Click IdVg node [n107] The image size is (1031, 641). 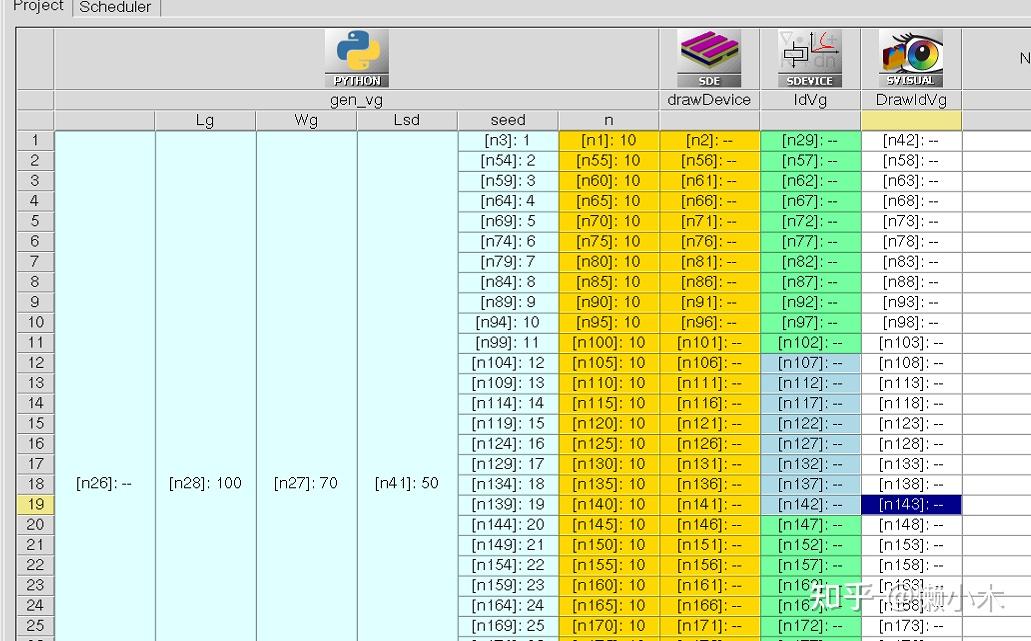pyautogui.click(x=810, y=363)
